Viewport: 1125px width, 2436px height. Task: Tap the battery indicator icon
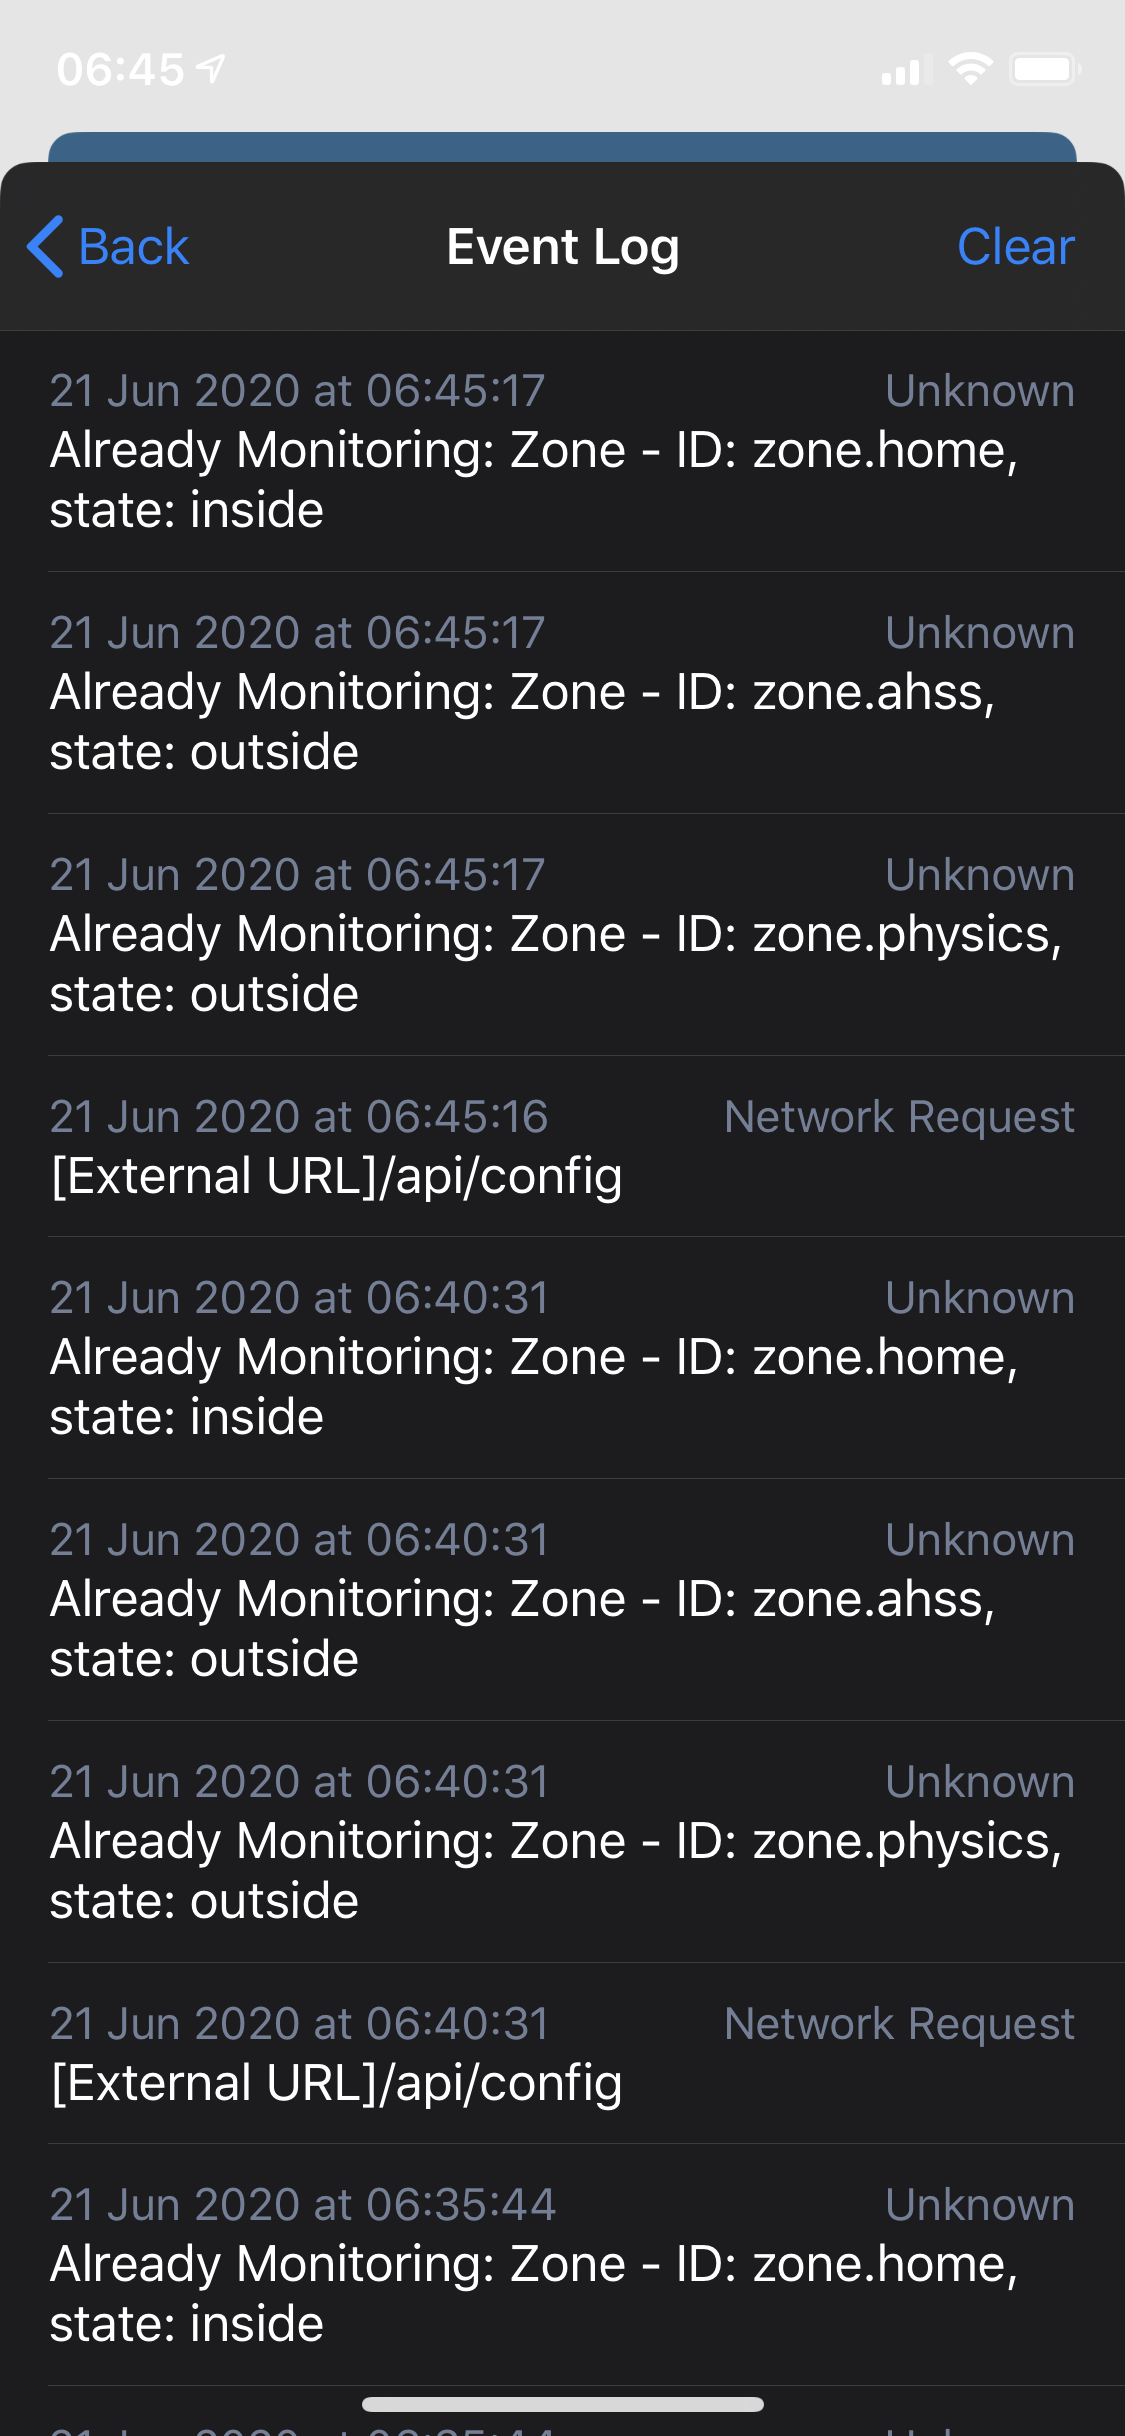pyautogui.click(x=1043, y=67)
